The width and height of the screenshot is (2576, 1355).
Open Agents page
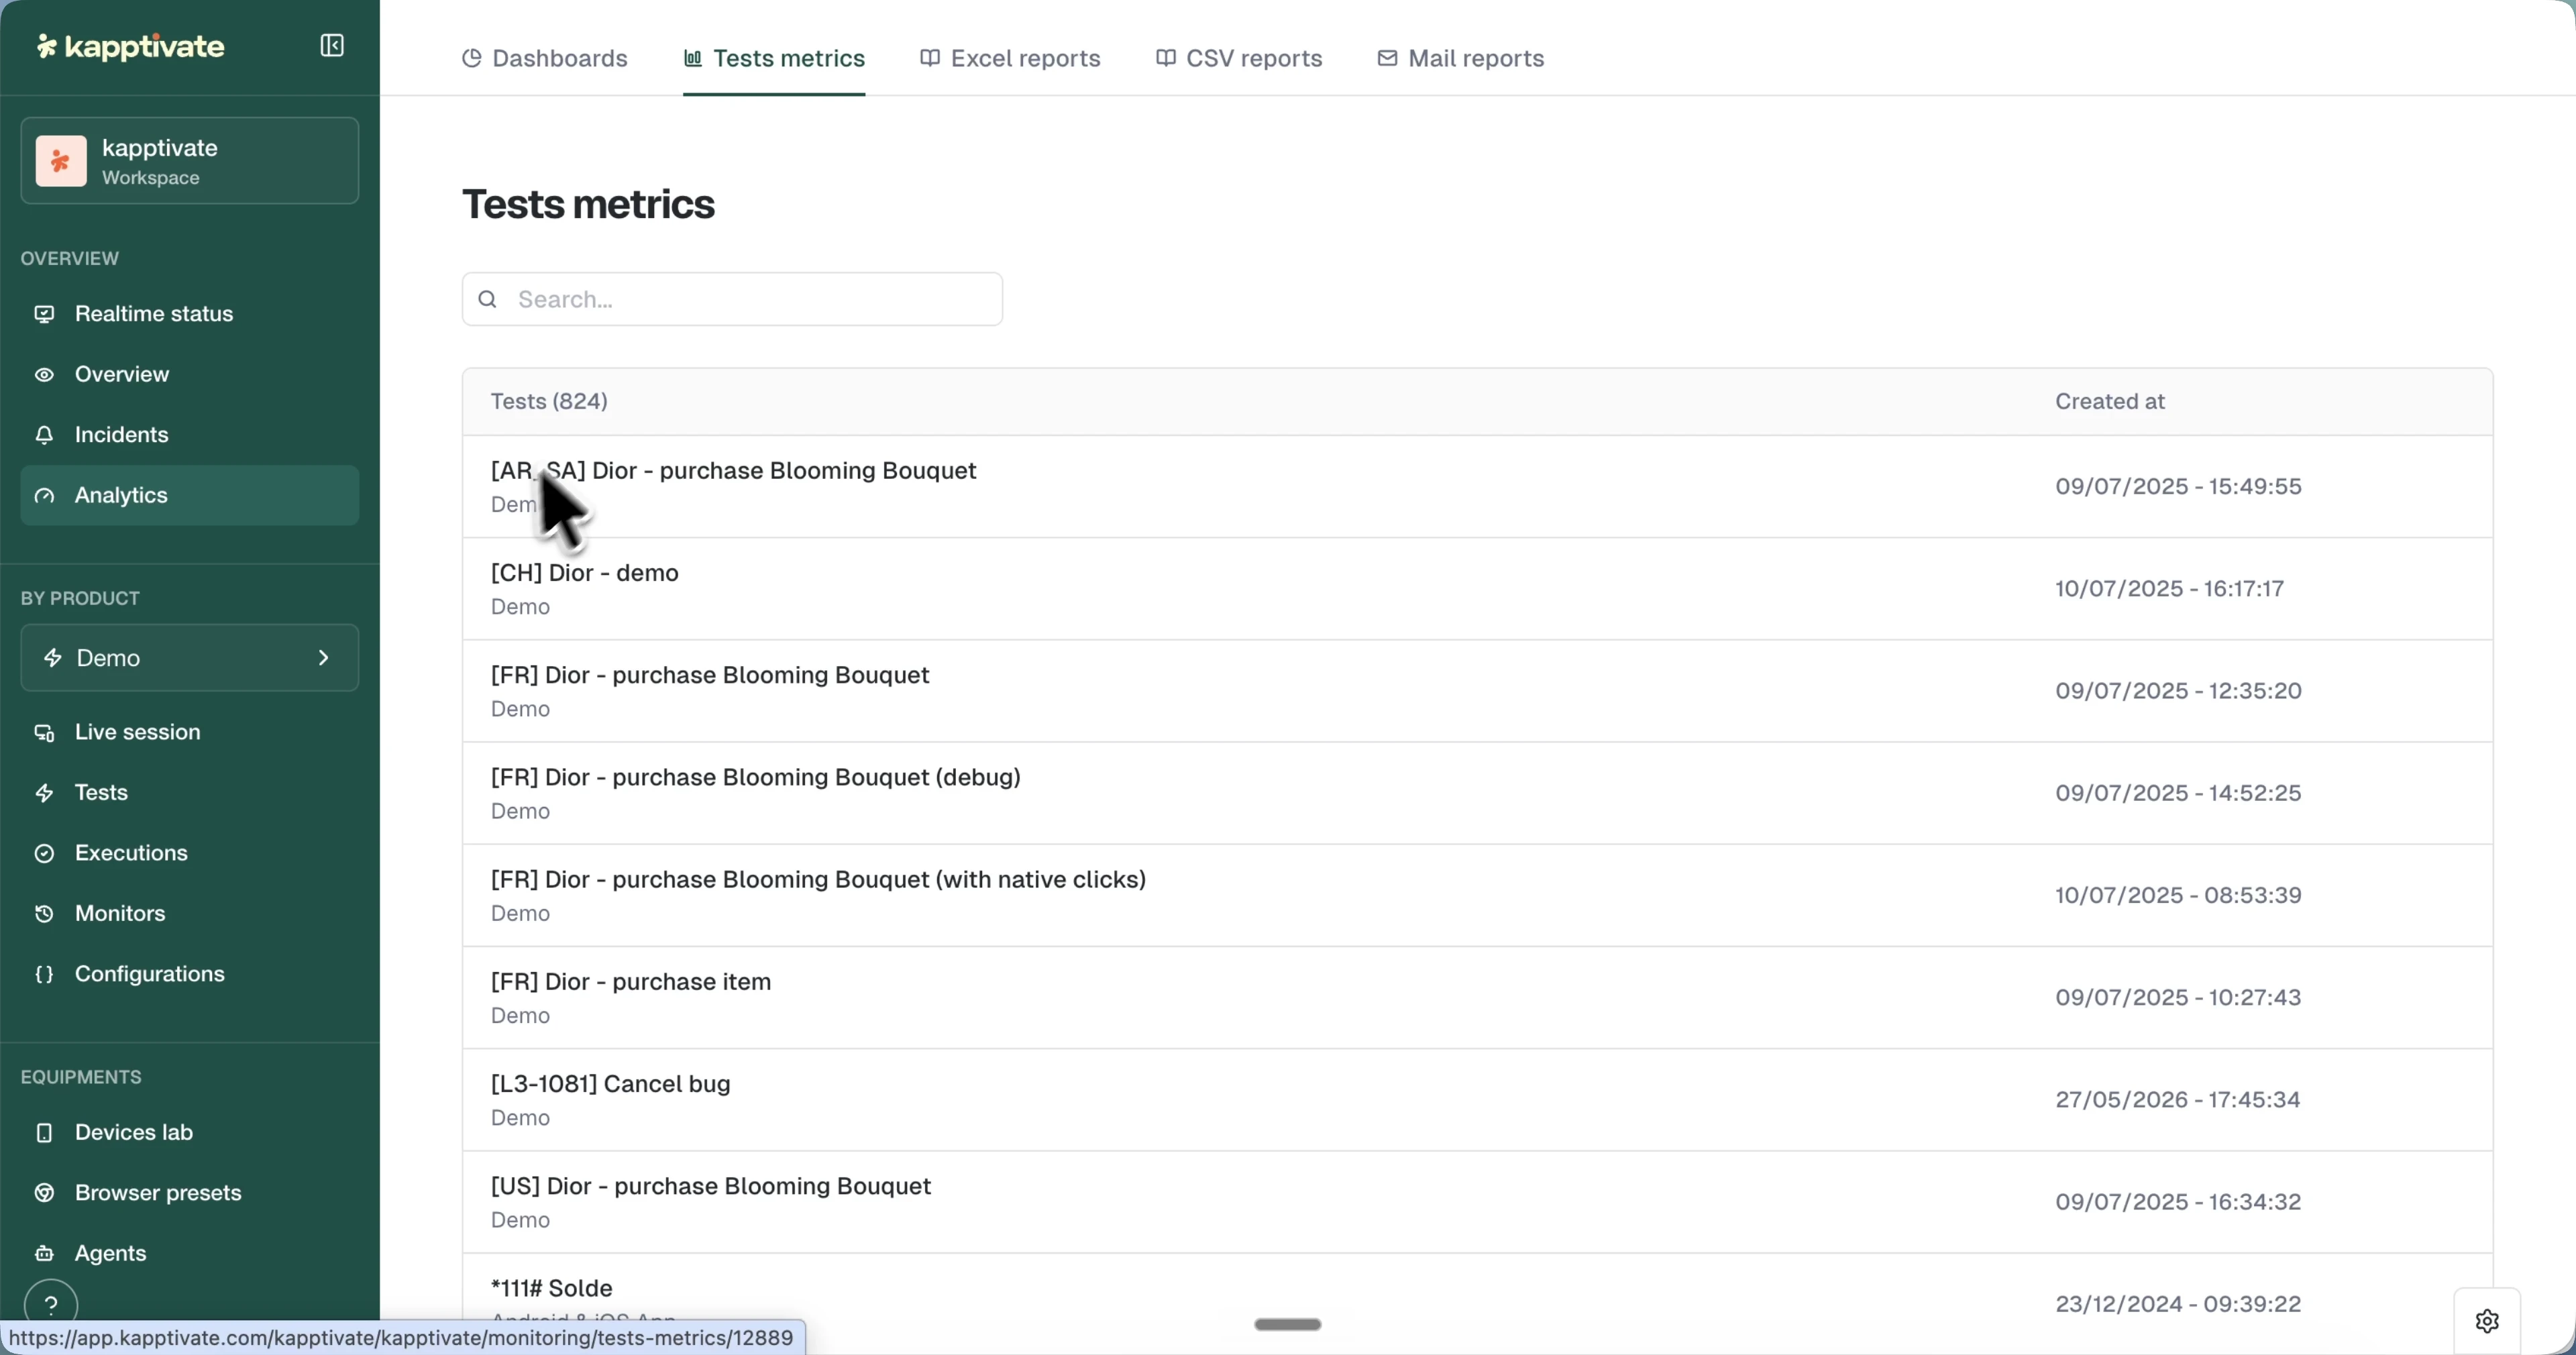190,1254
